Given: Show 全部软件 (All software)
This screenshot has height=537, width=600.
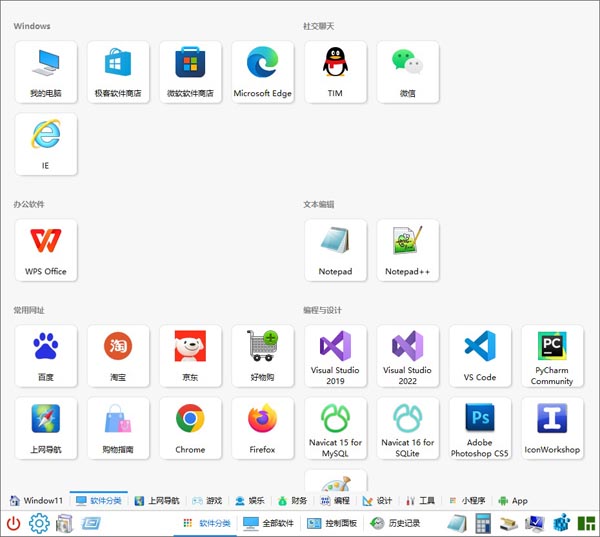Looking at the screenshot, I should point(269,523).
